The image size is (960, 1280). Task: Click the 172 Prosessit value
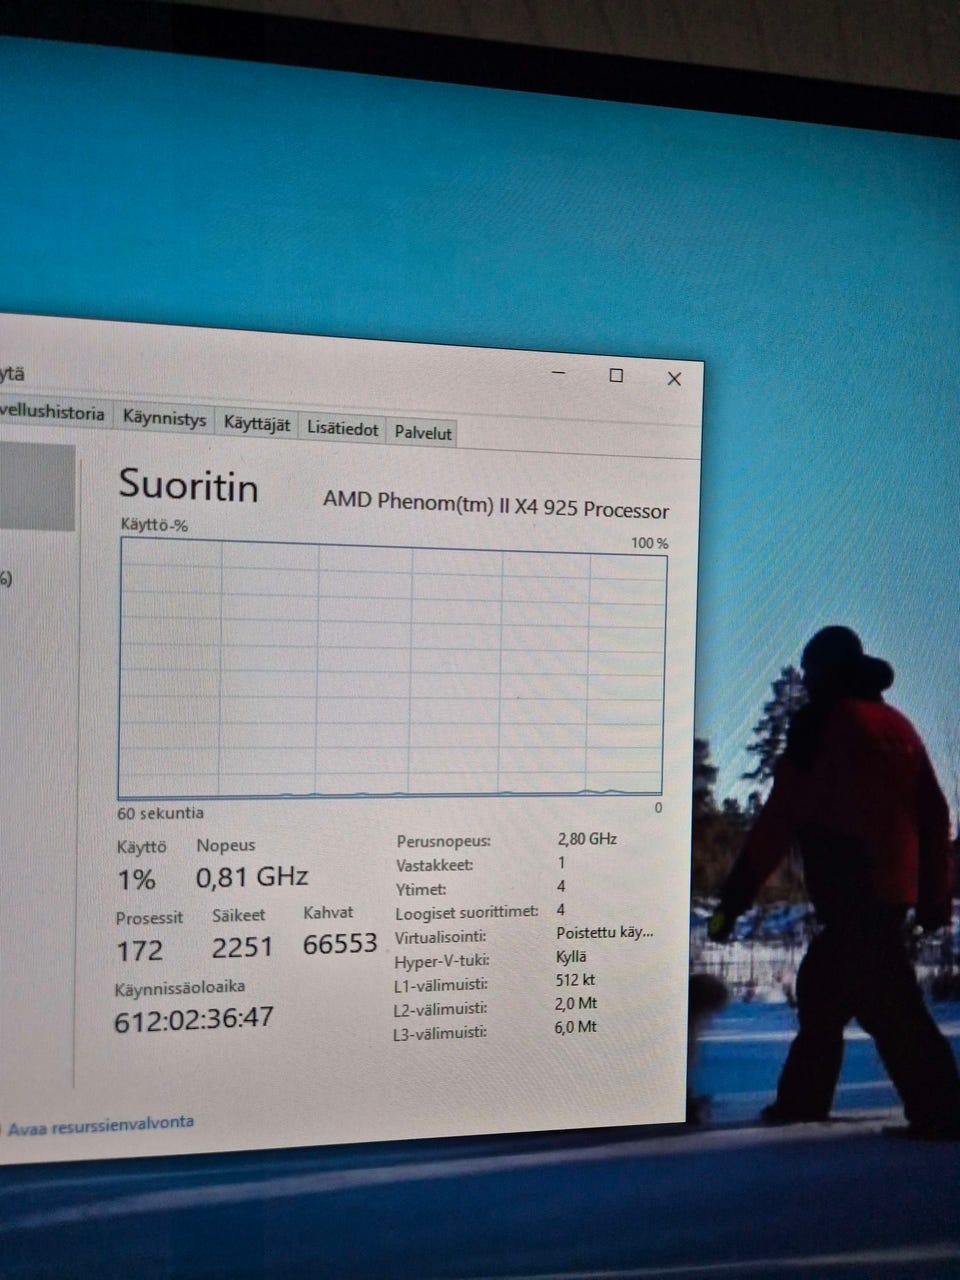point(139,950)
